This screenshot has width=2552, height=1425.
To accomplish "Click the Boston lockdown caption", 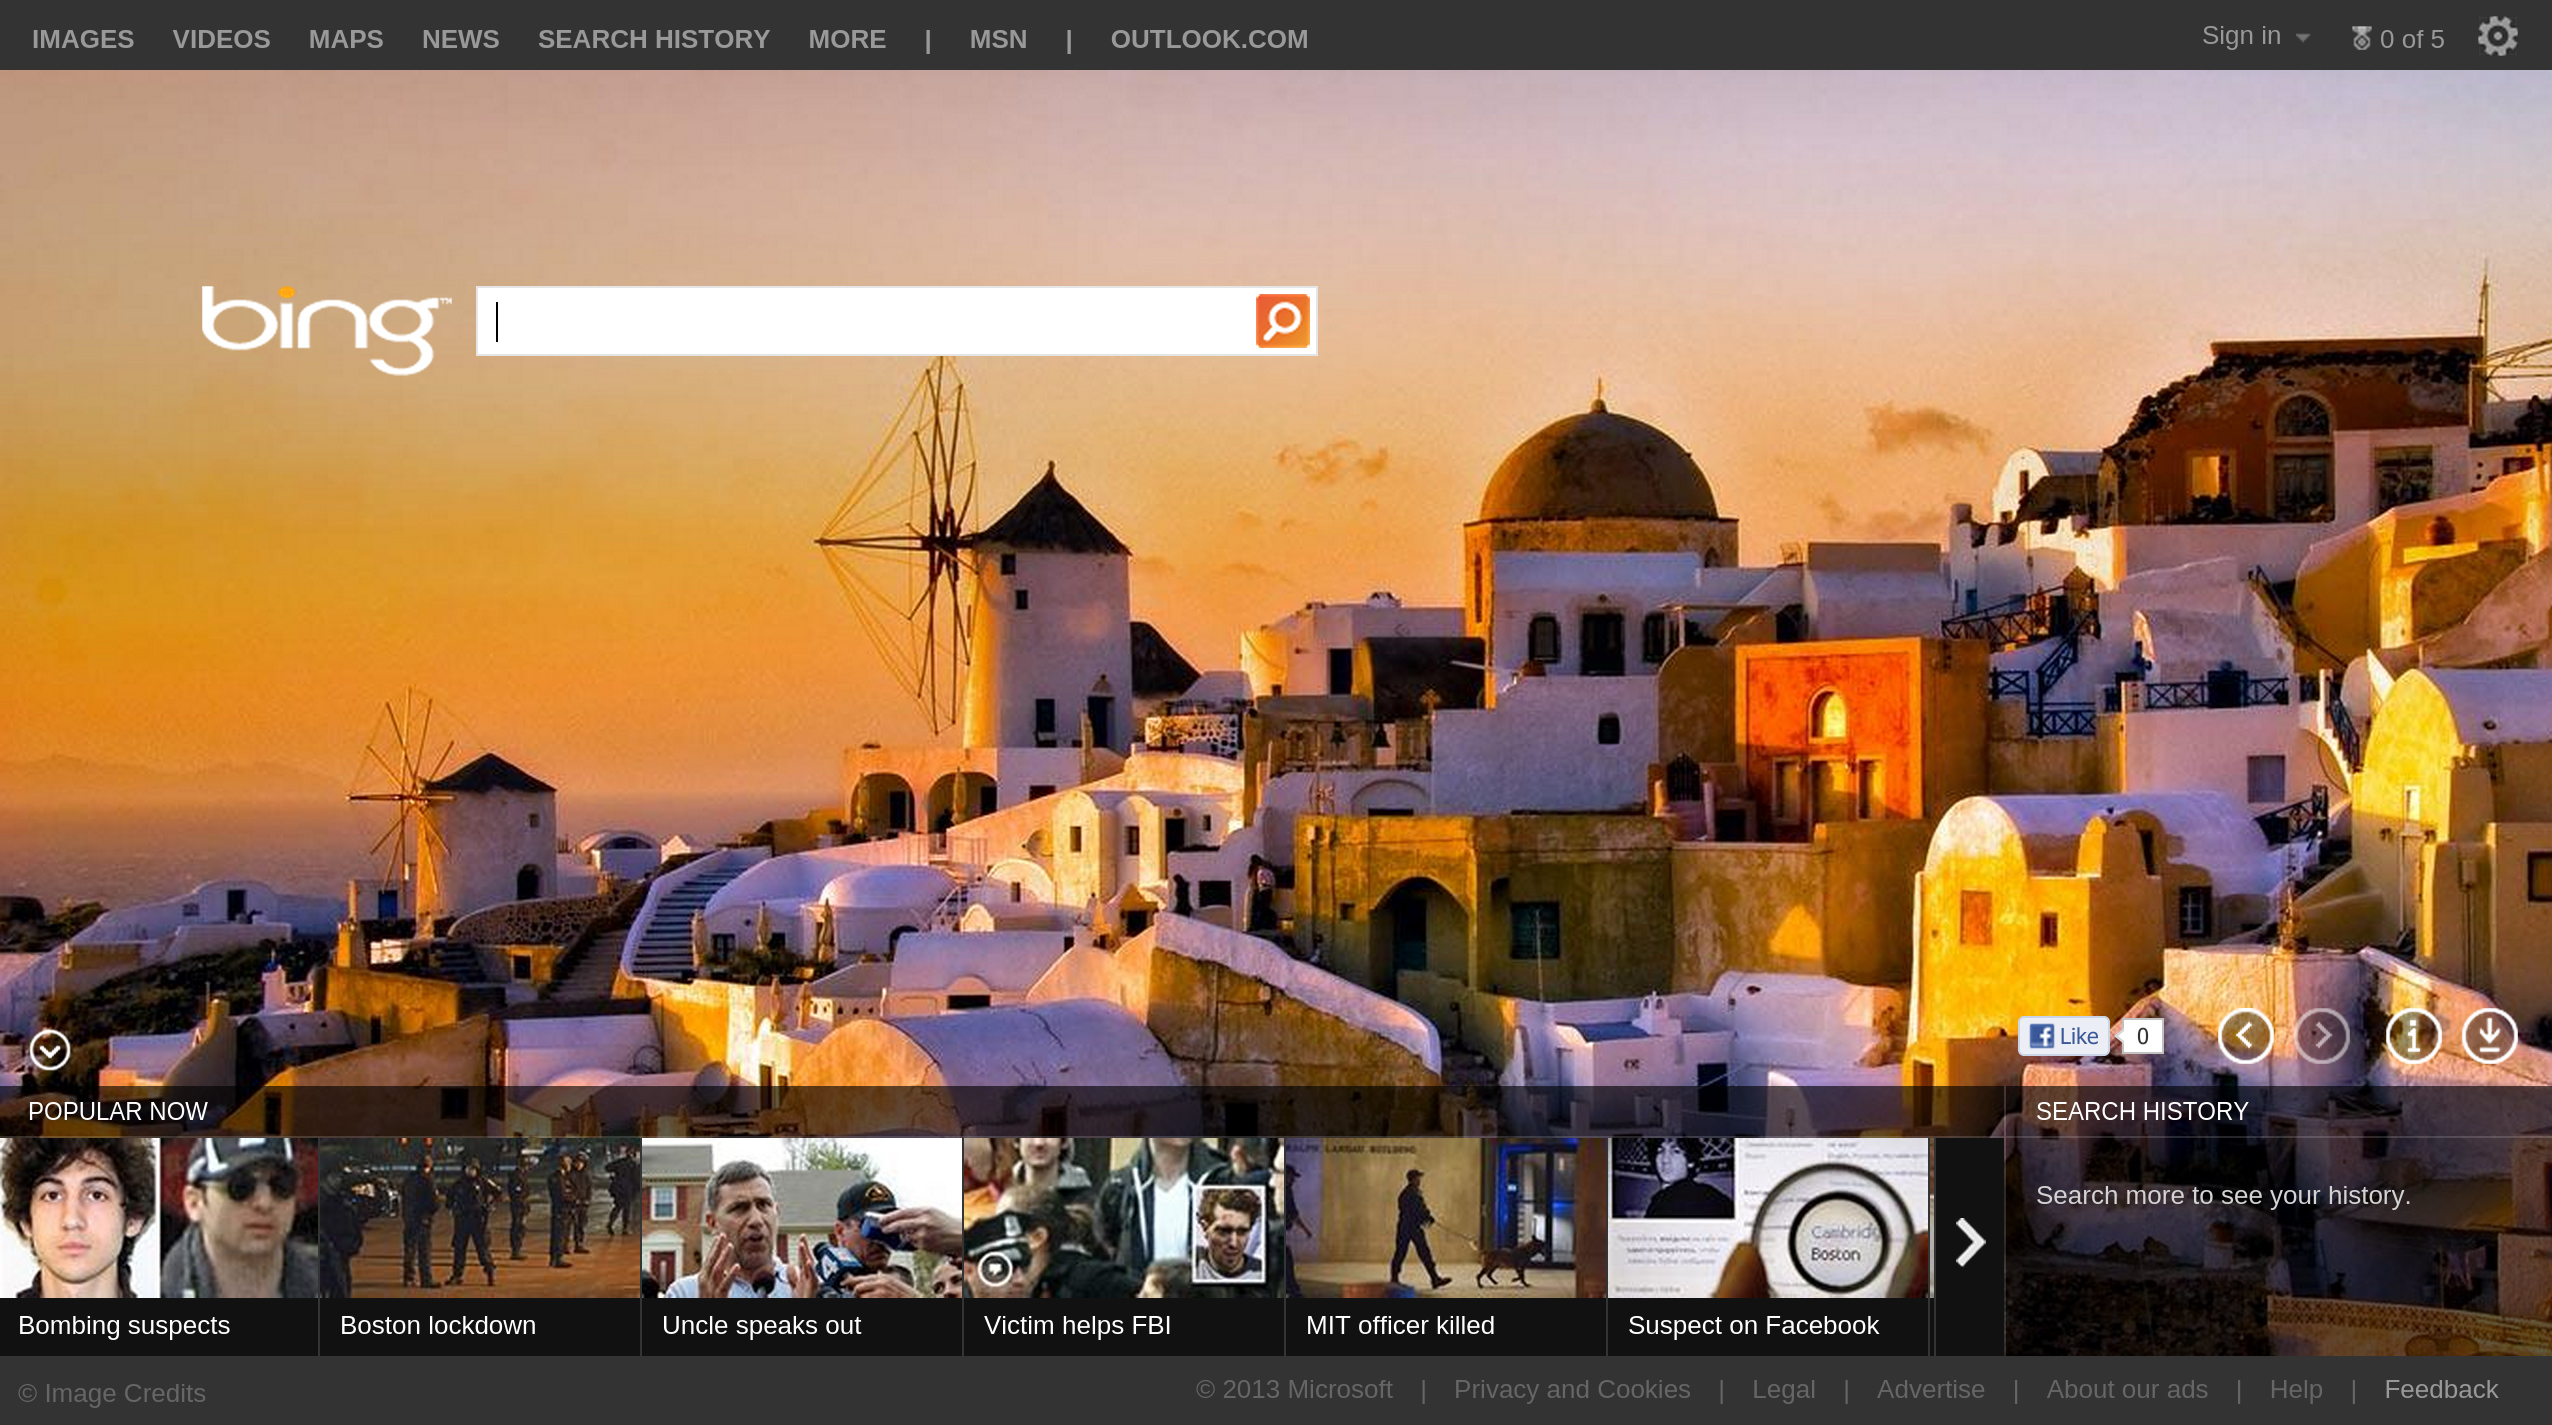I will click(x=438, y=1326).
